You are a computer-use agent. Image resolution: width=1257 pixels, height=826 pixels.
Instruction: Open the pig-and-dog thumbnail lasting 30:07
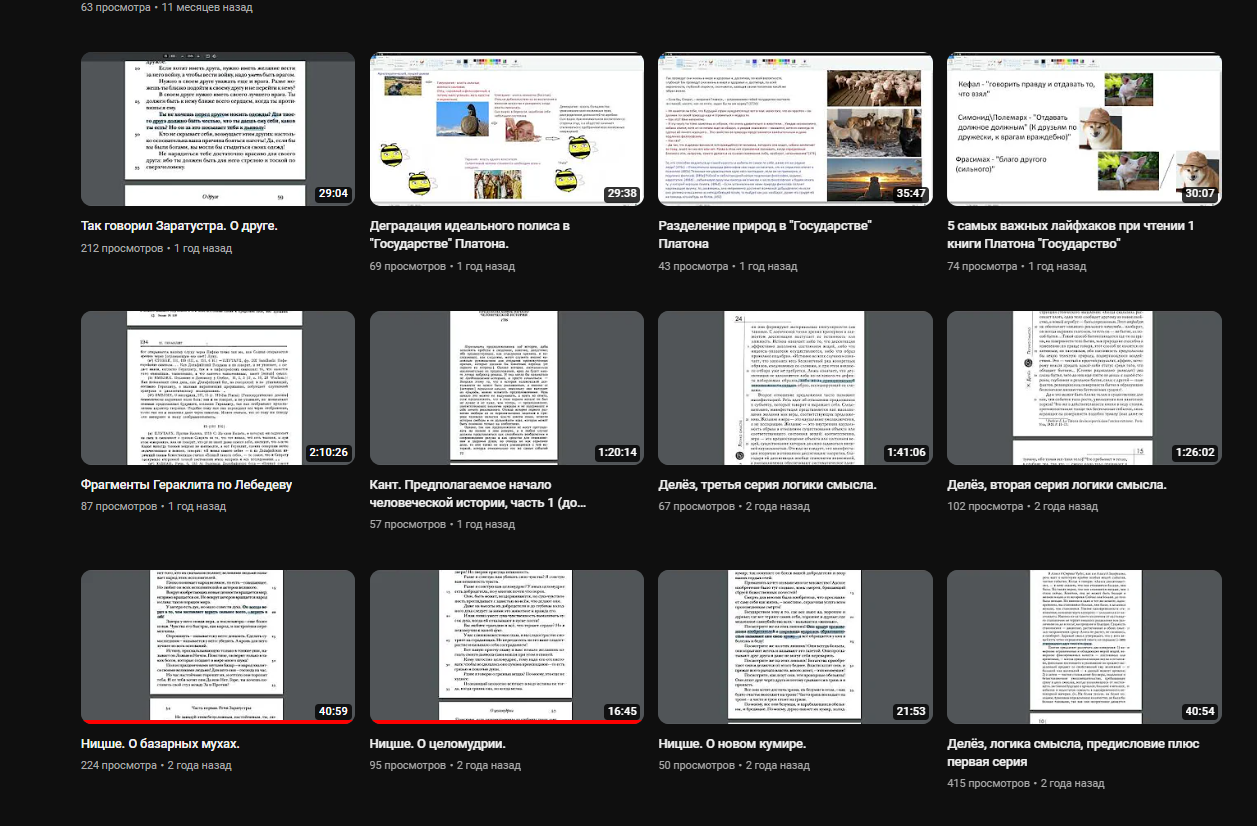1084,128
